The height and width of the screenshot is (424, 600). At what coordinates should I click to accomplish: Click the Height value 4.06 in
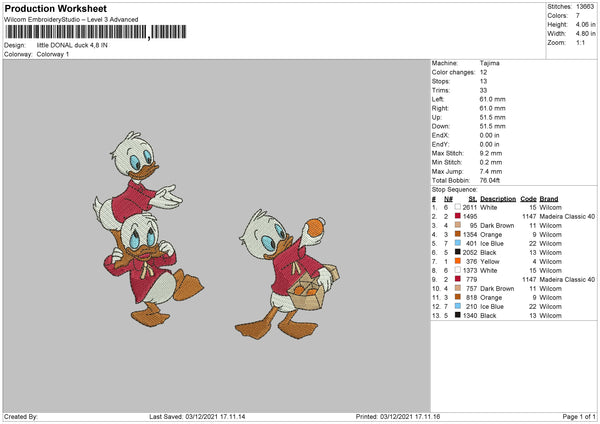[x=585, y=24]
